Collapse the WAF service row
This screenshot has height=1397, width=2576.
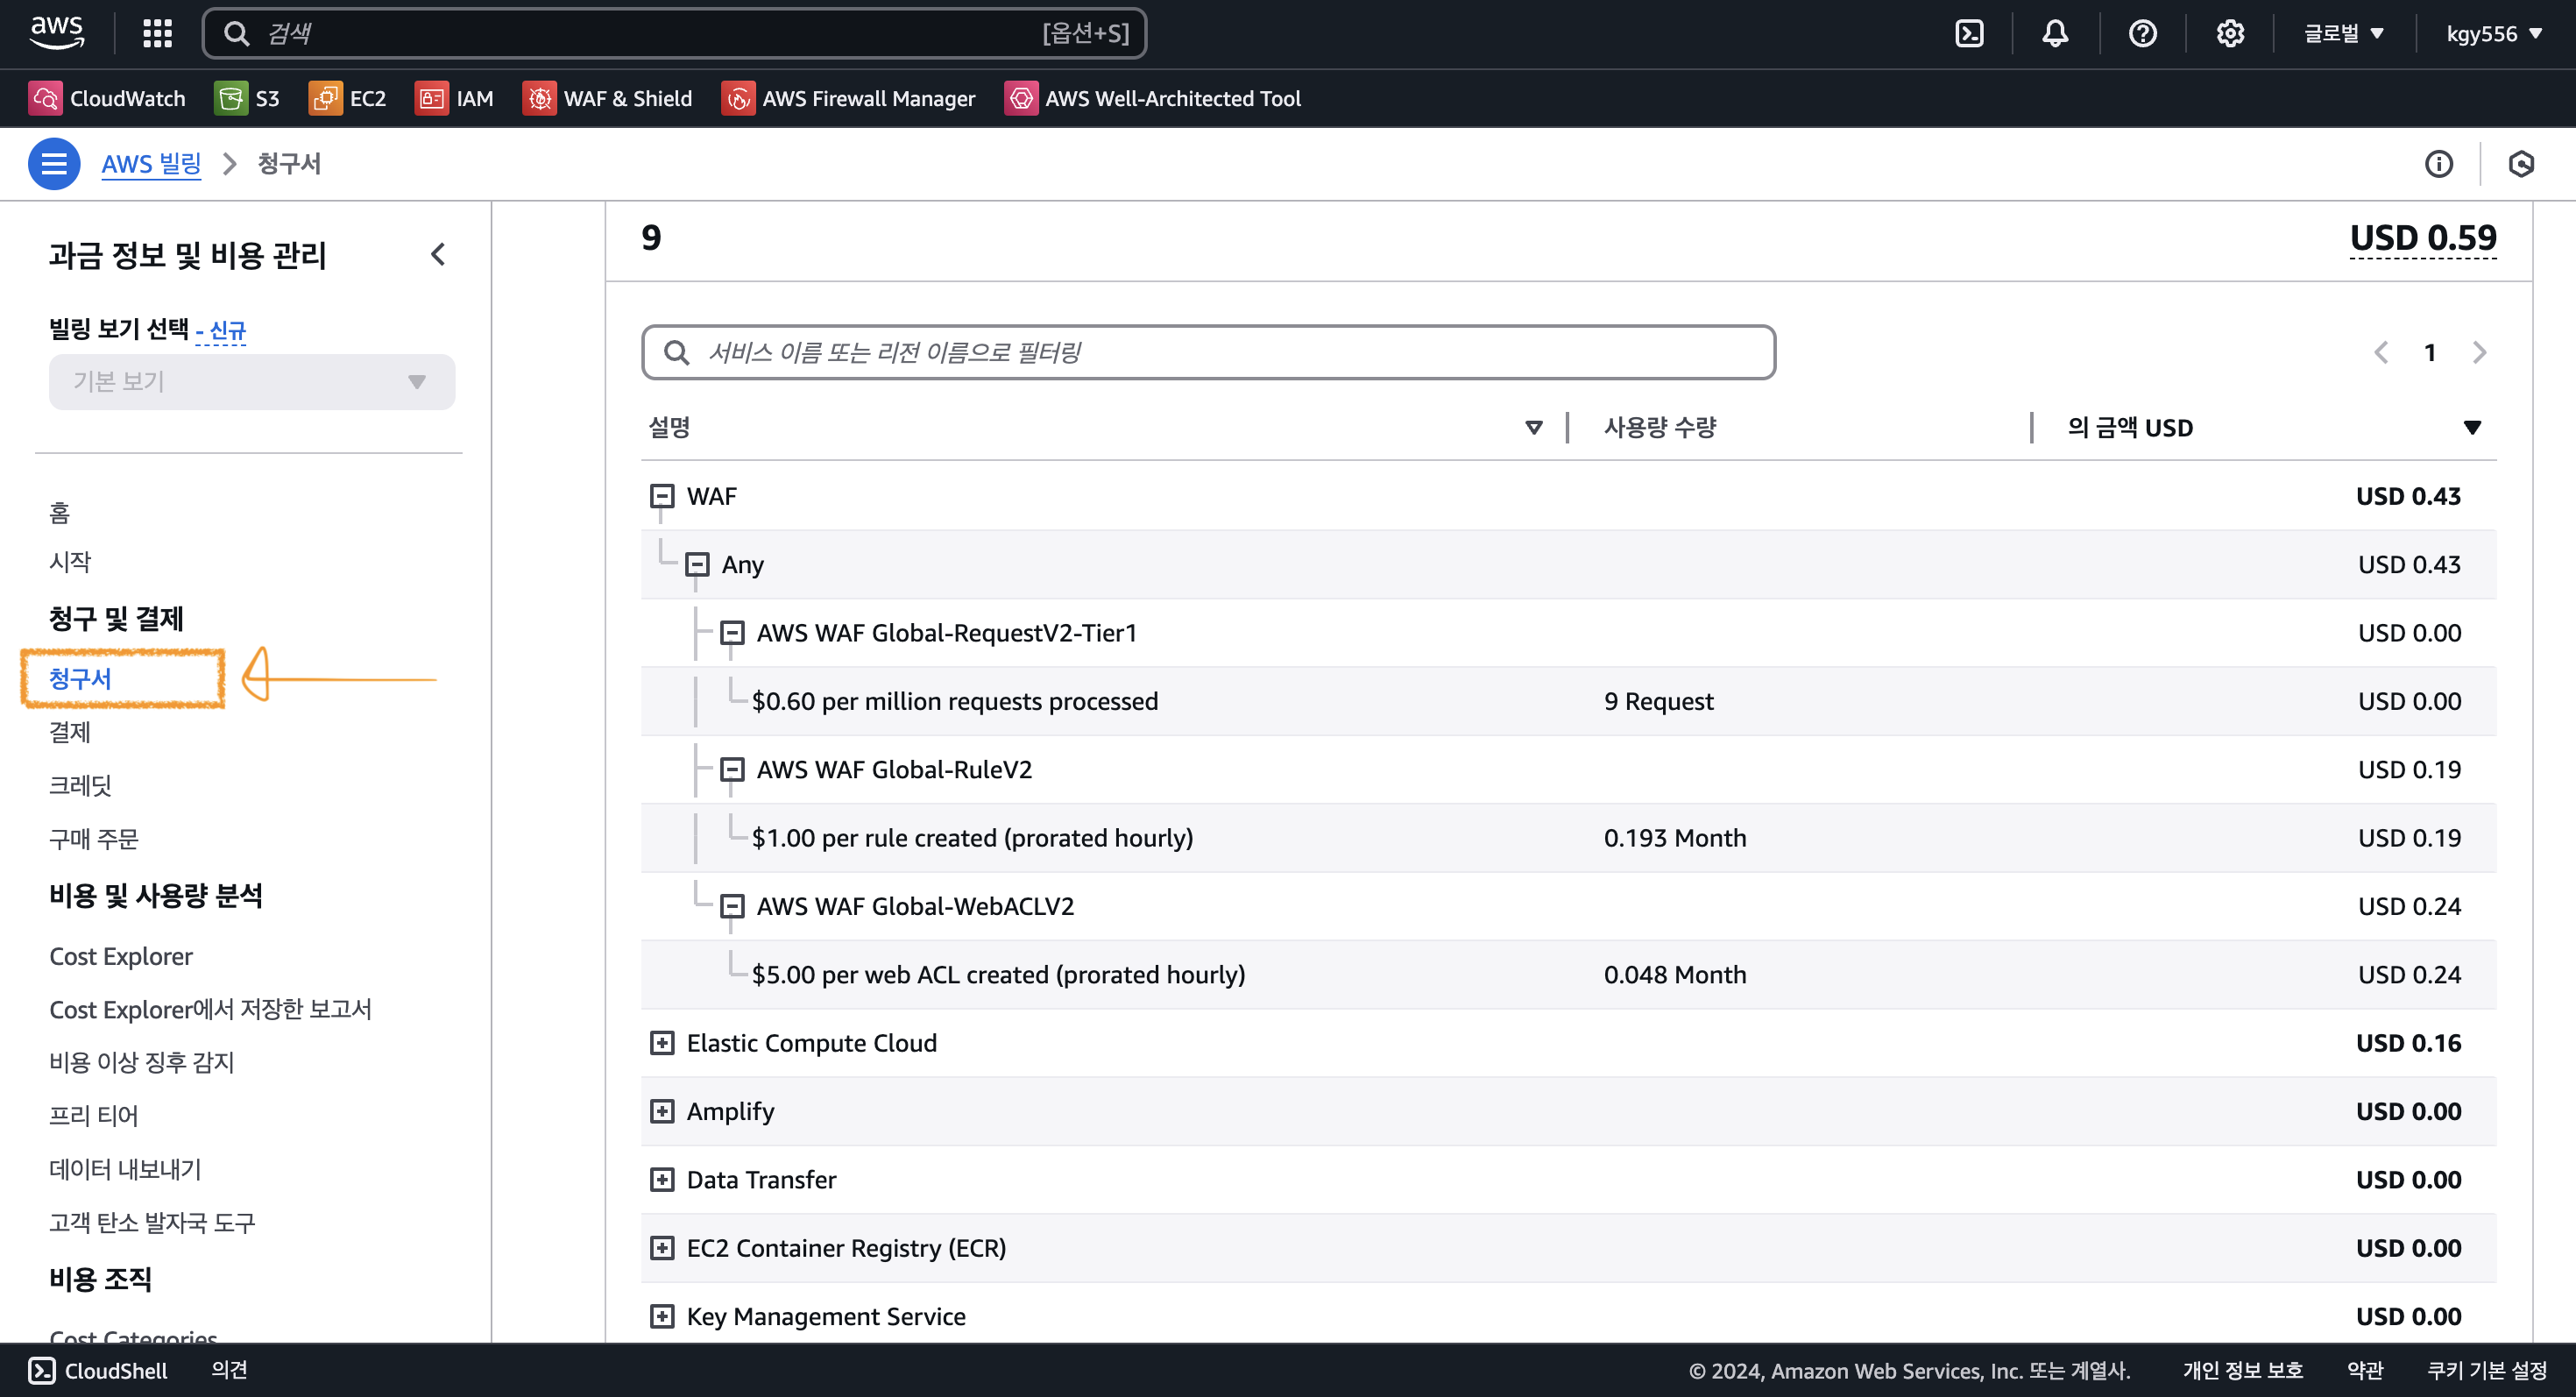tap(662, 496)
